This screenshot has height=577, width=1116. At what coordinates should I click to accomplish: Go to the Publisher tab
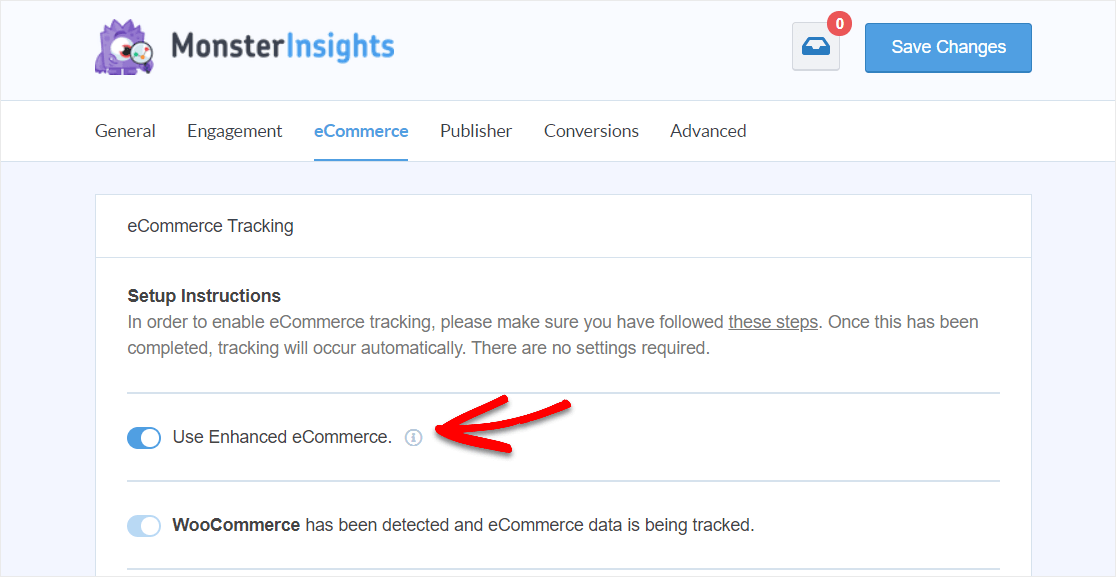click(x=476, y=131)
